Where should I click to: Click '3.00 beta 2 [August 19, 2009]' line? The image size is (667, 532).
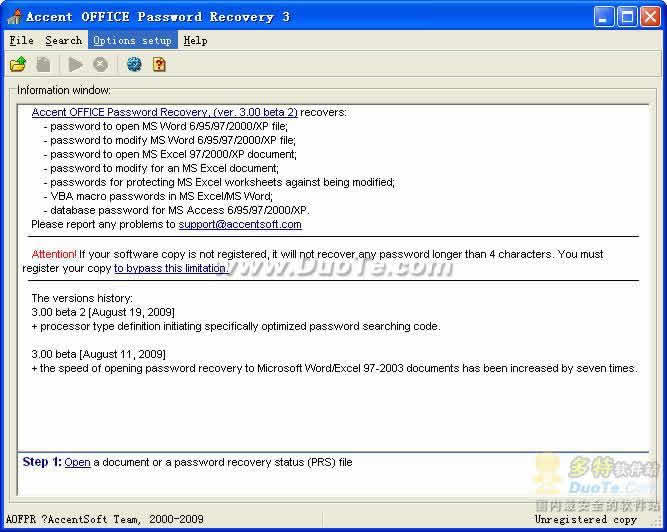click(103, 312)
